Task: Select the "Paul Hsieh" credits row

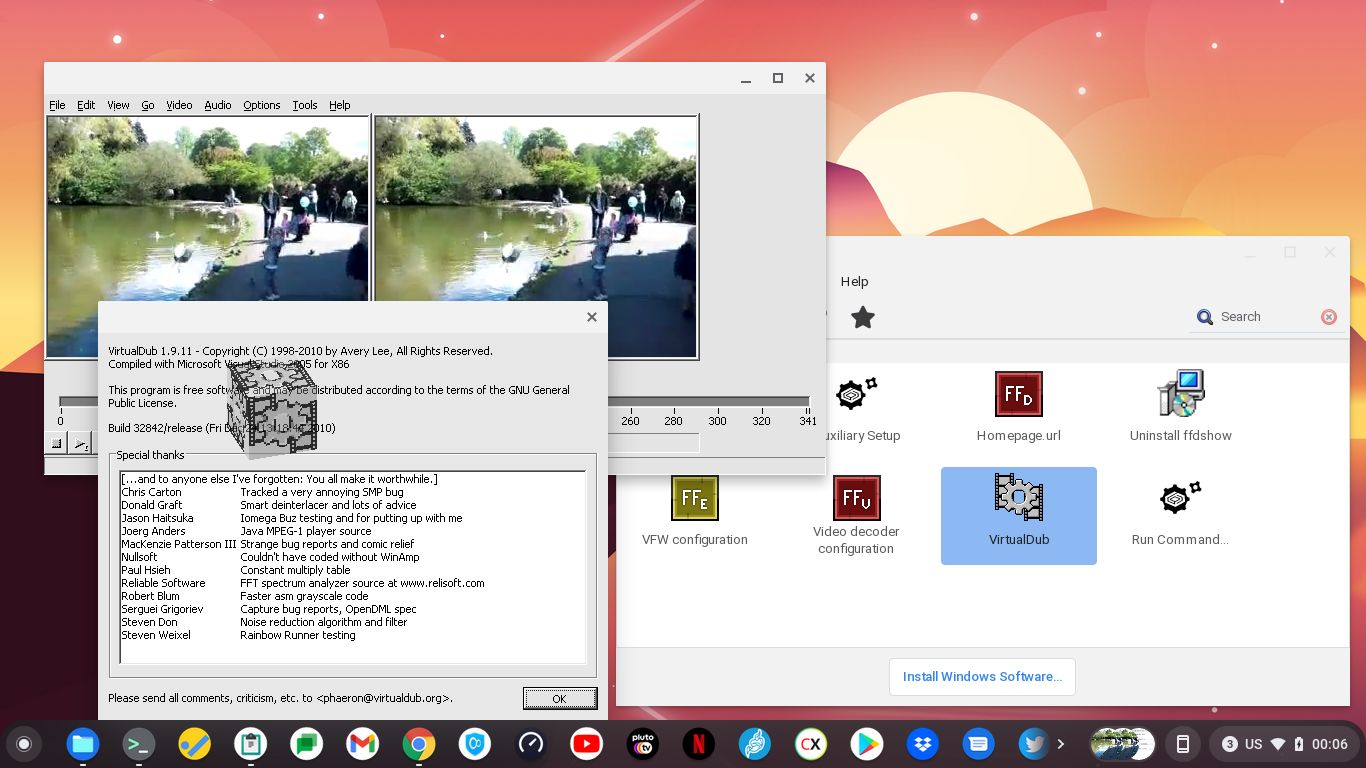Action: (x=352, y=570)
